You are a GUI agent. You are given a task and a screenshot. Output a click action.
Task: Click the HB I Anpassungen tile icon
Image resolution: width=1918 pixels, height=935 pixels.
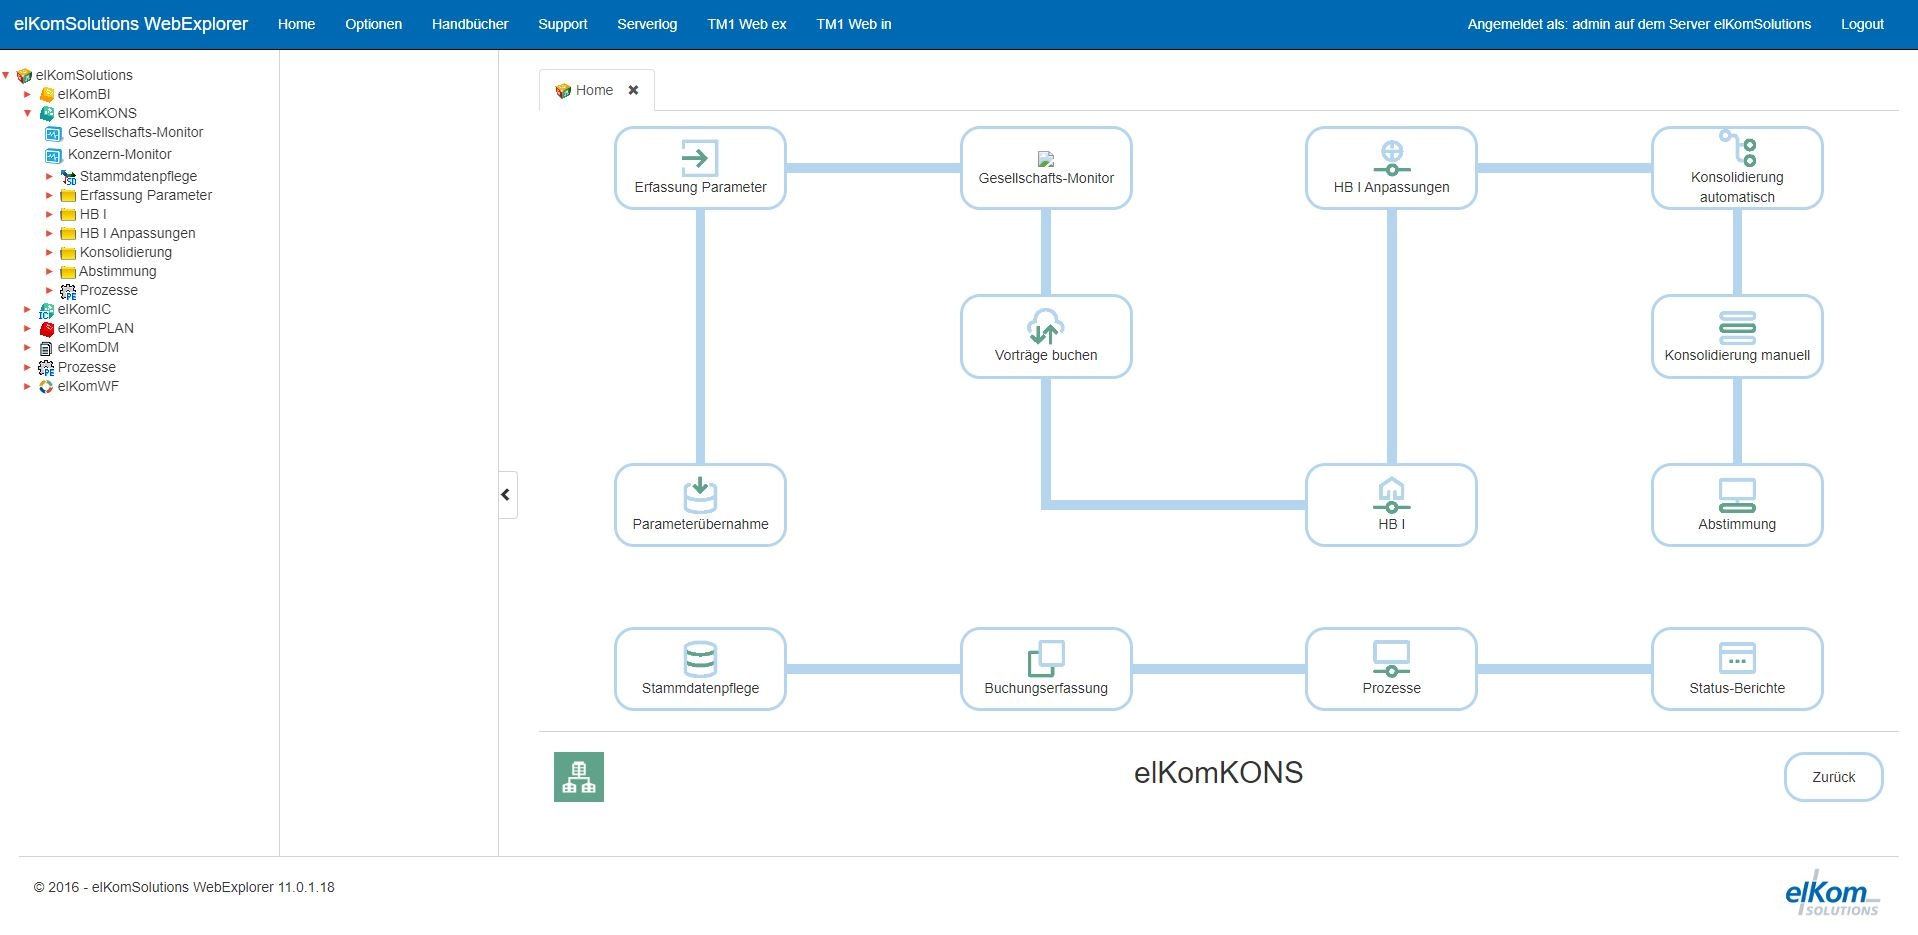coord(1391,158)
